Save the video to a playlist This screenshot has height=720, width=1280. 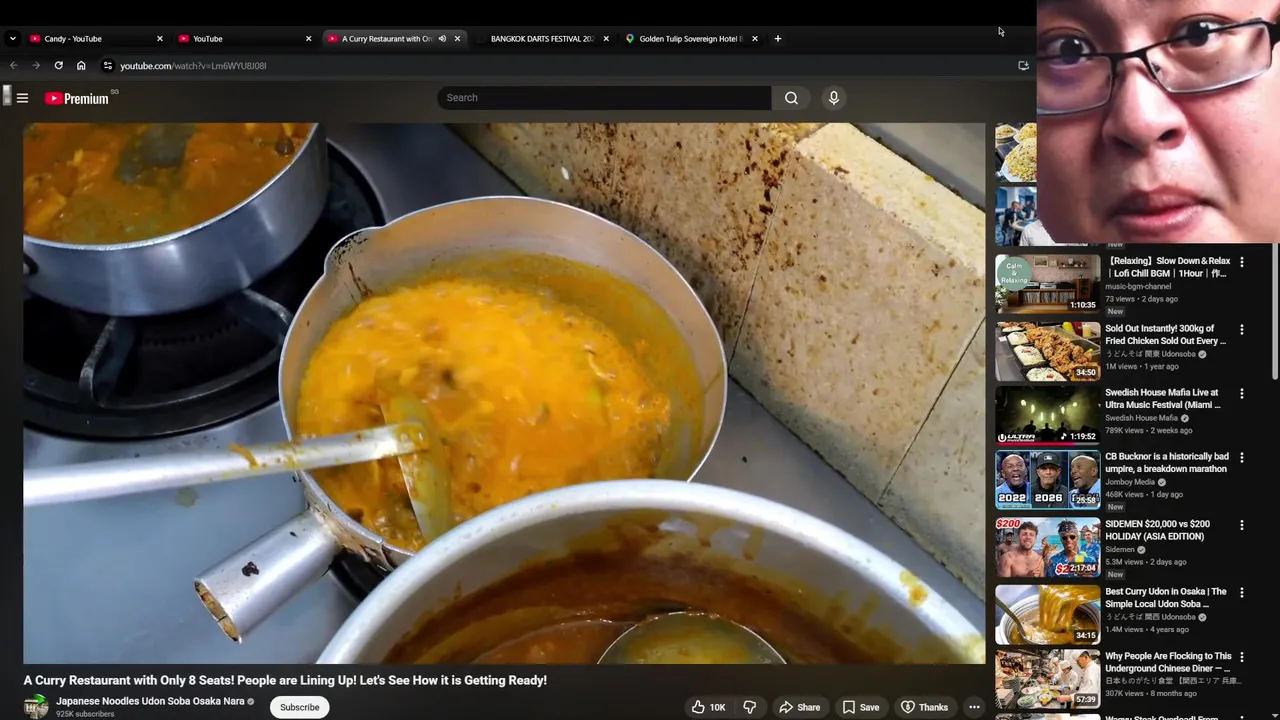click(x=860, y=707)
